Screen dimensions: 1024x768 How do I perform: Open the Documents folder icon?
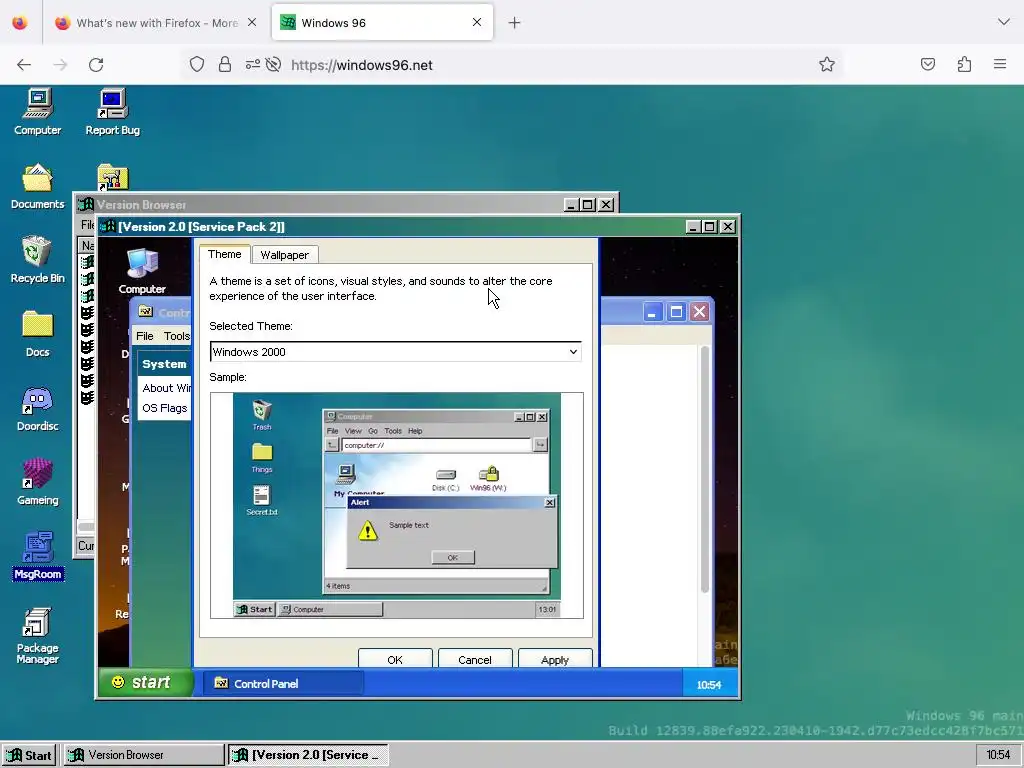(37, 186)
